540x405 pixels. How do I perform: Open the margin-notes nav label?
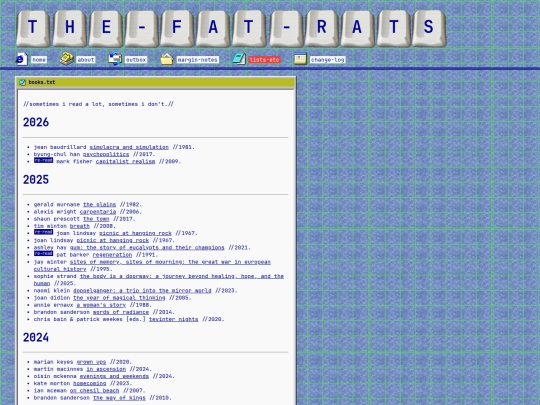pos(198,60)
